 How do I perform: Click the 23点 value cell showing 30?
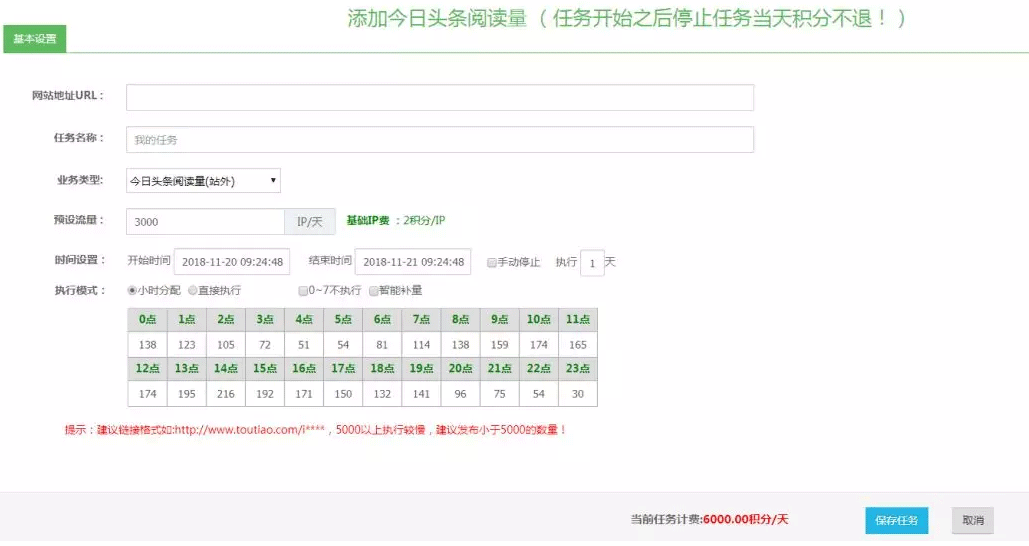577,394
